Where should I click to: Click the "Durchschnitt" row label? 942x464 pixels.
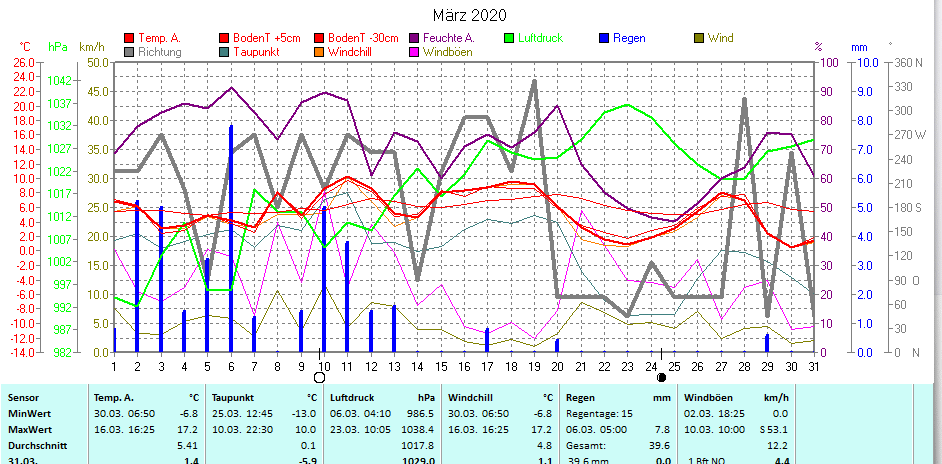[37, 446]
